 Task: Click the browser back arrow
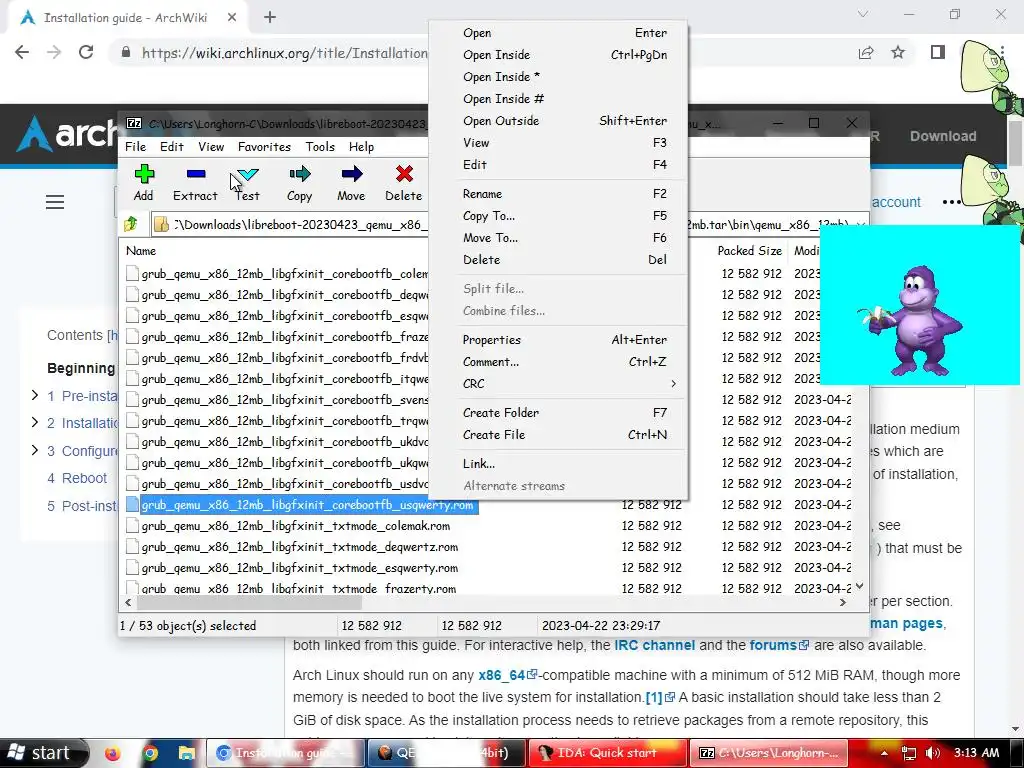pyautogui.click(x=22, y=53)
